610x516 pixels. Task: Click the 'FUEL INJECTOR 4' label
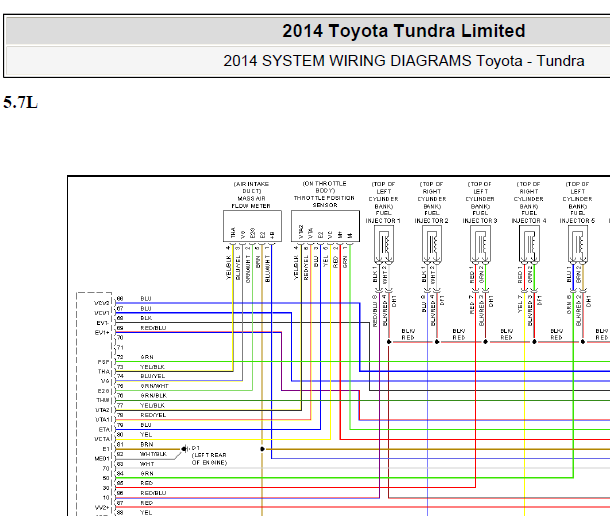coord(529,217)
